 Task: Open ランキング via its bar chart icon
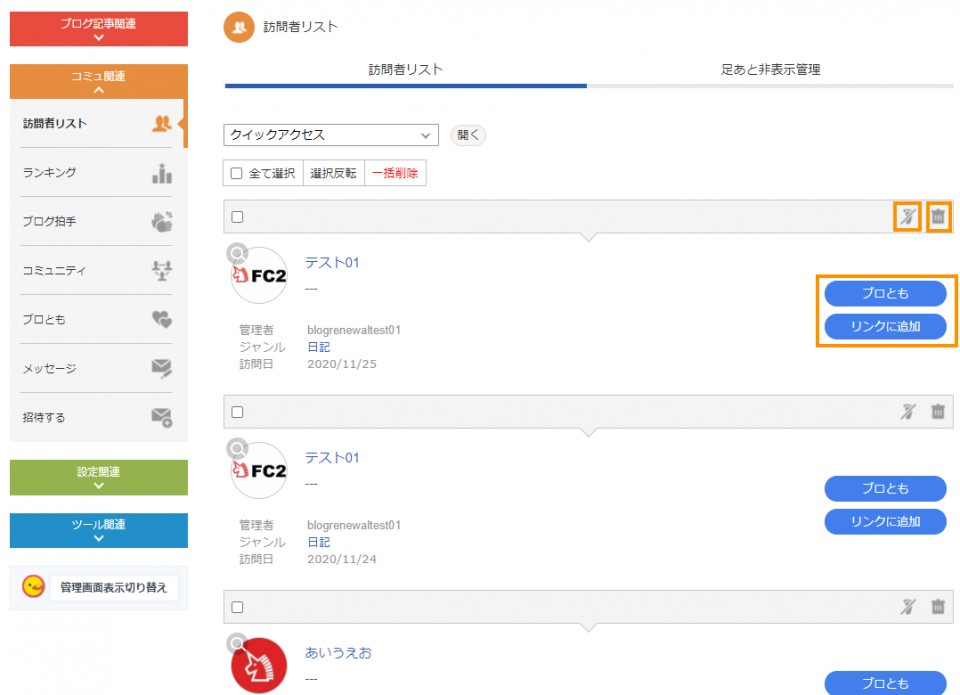(x=161, y=173)
